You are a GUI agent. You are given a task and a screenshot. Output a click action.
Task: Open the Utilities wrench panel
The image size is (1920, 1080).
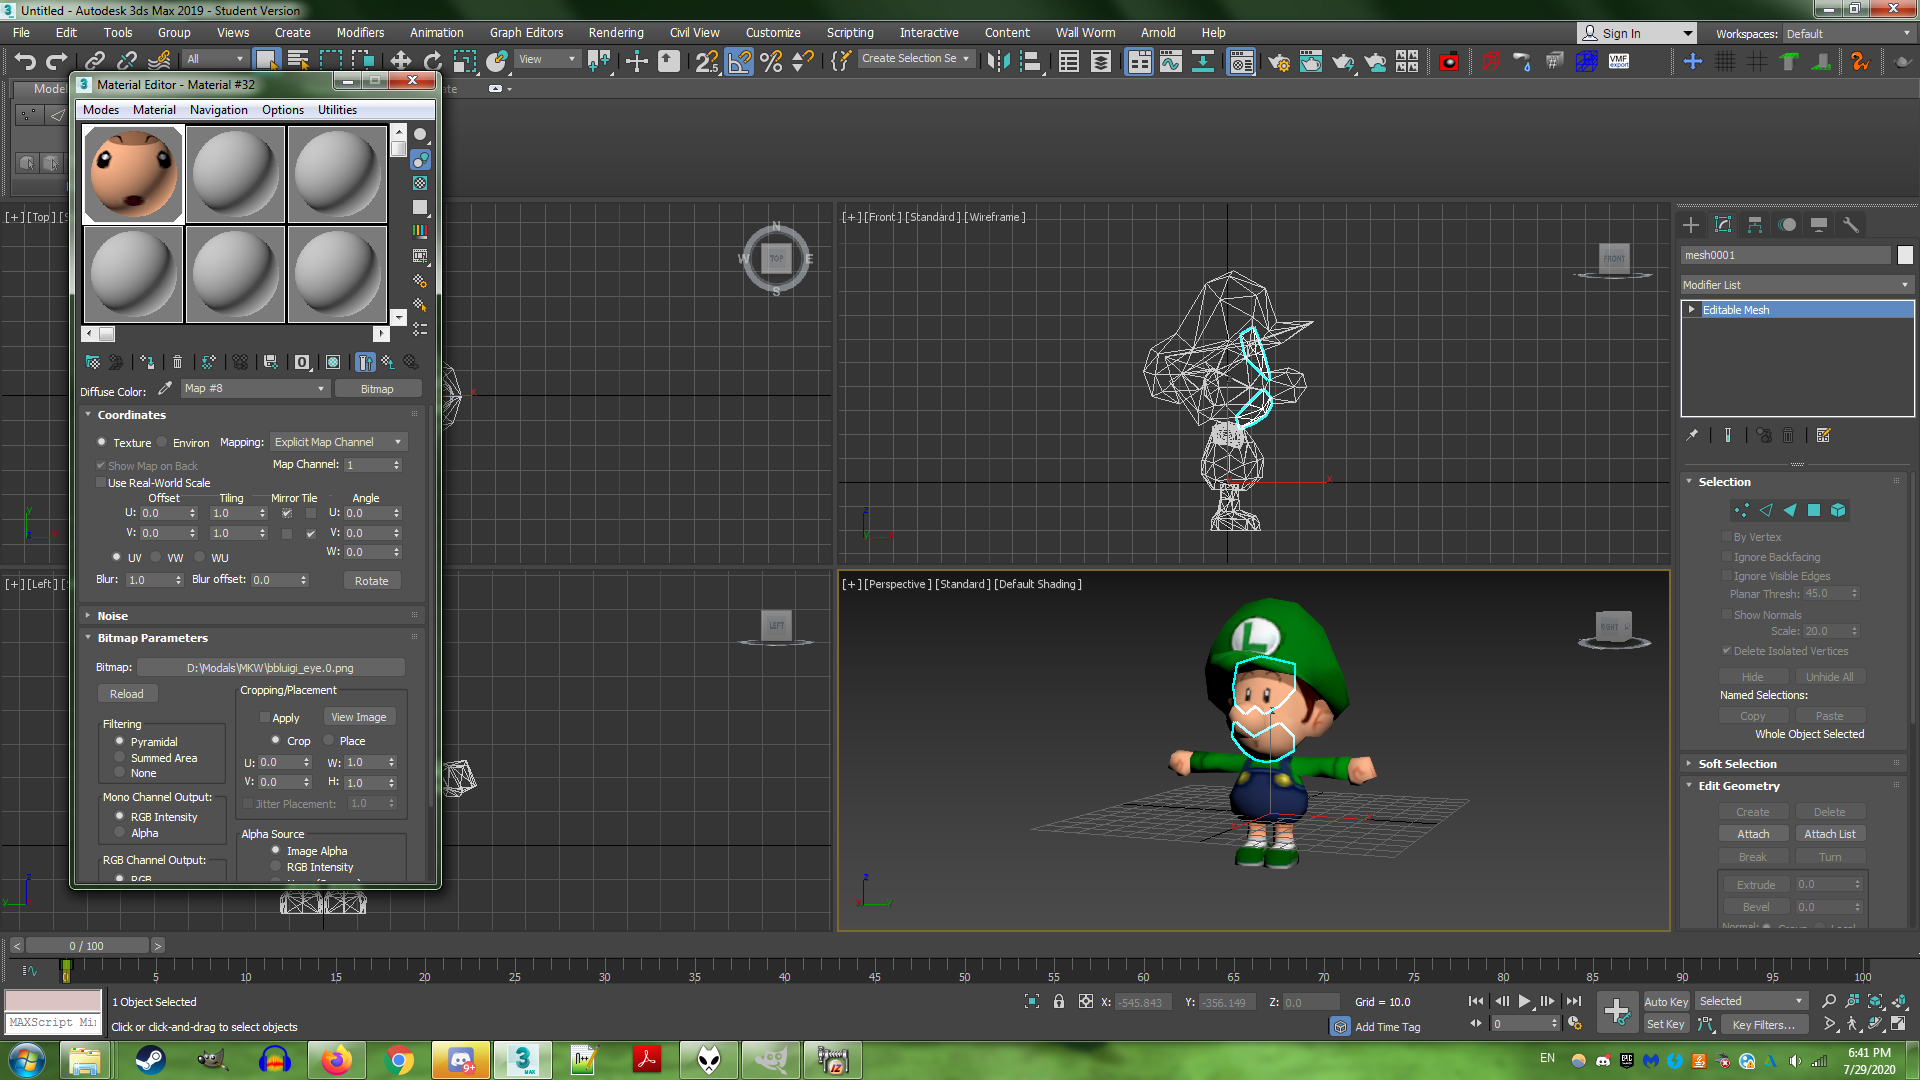(1851, 224)
